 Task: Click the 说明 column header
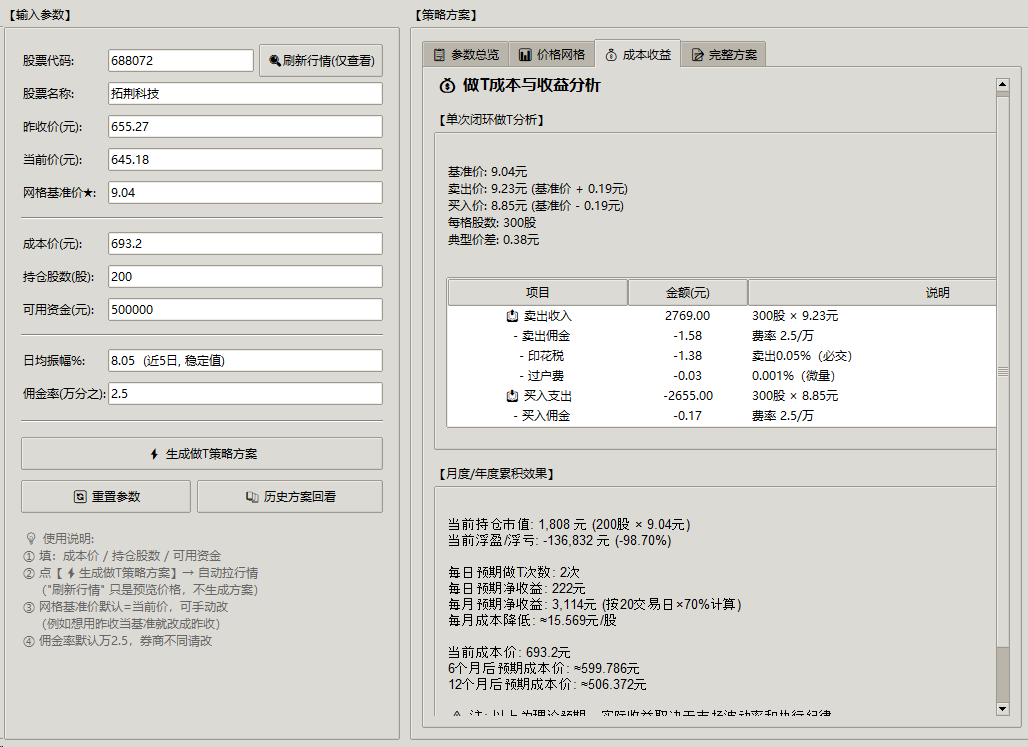coord(872,293)
